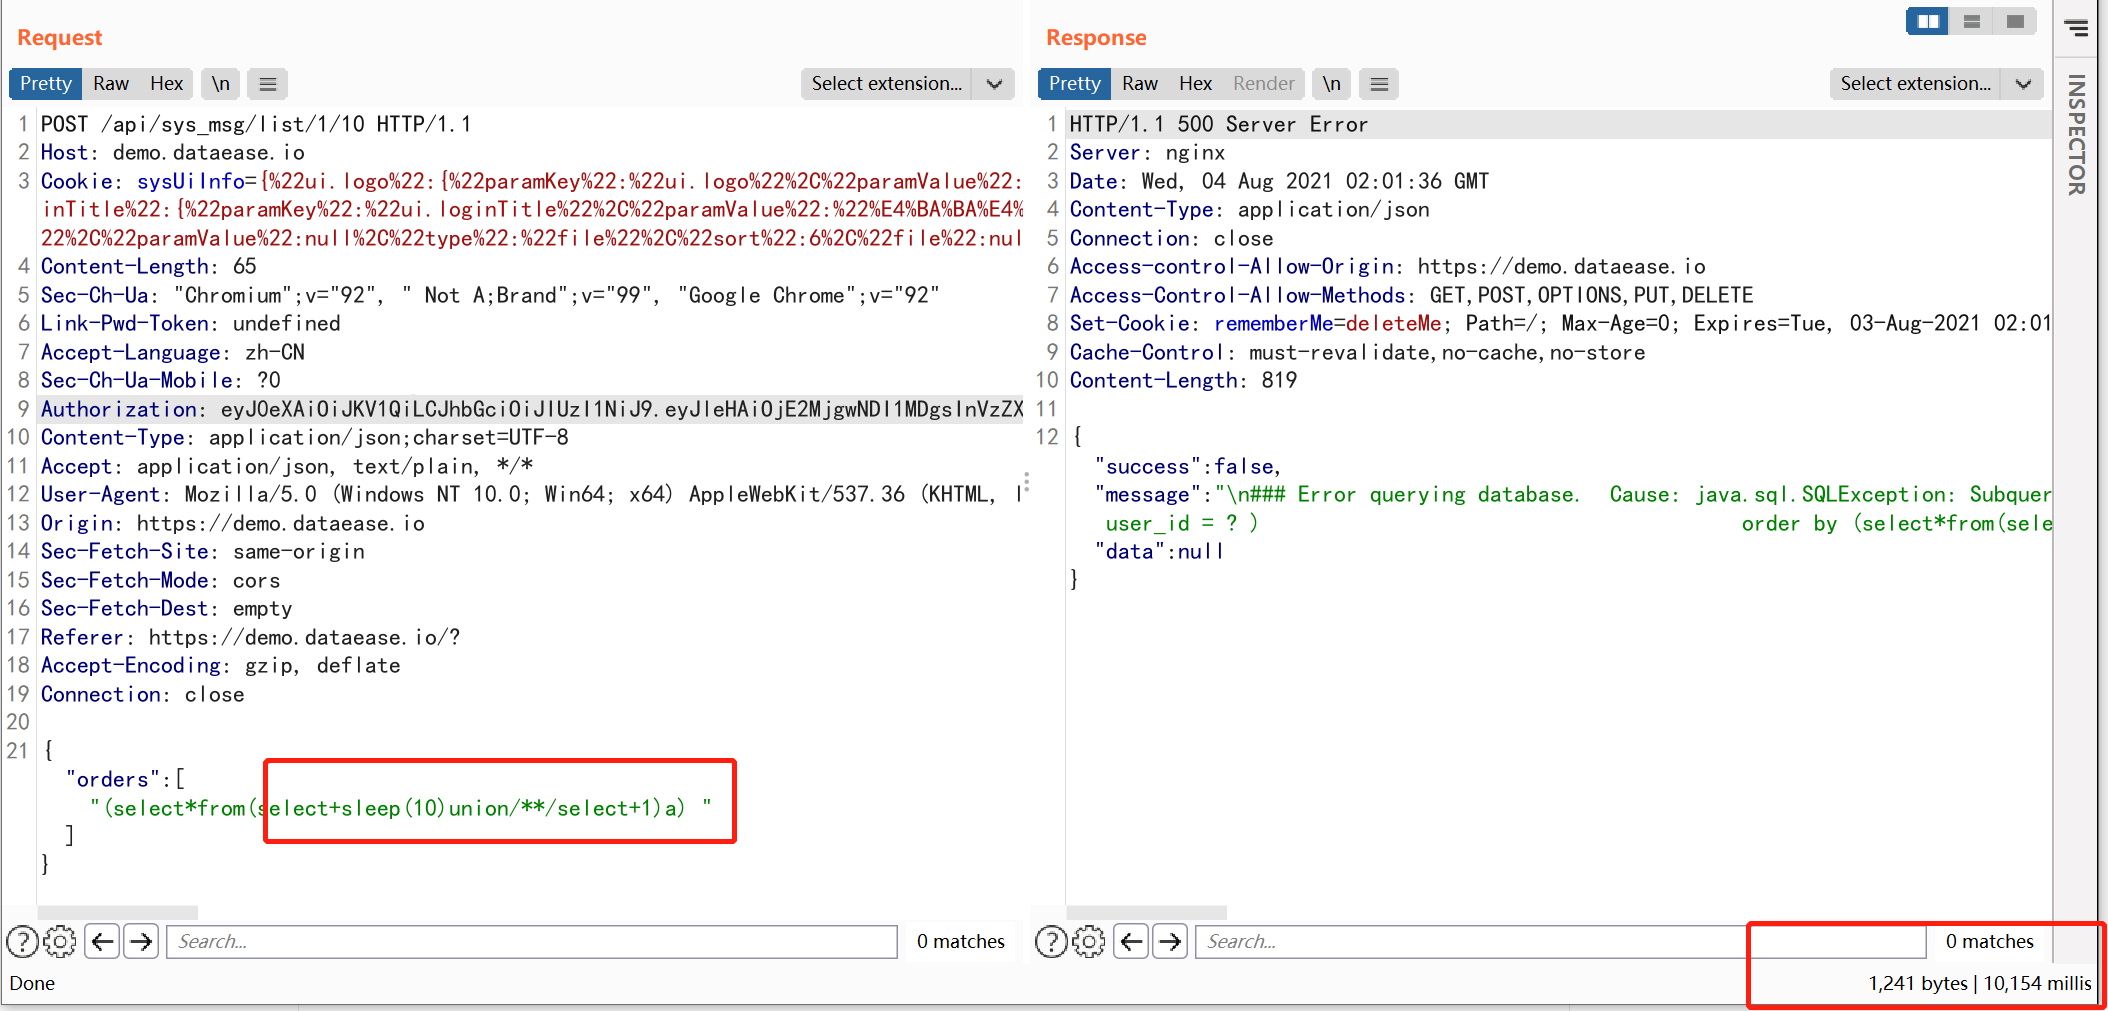Open the search settings gear in Response panel
This screenshot has width=2108, height=1011.
coord(1089,941)
